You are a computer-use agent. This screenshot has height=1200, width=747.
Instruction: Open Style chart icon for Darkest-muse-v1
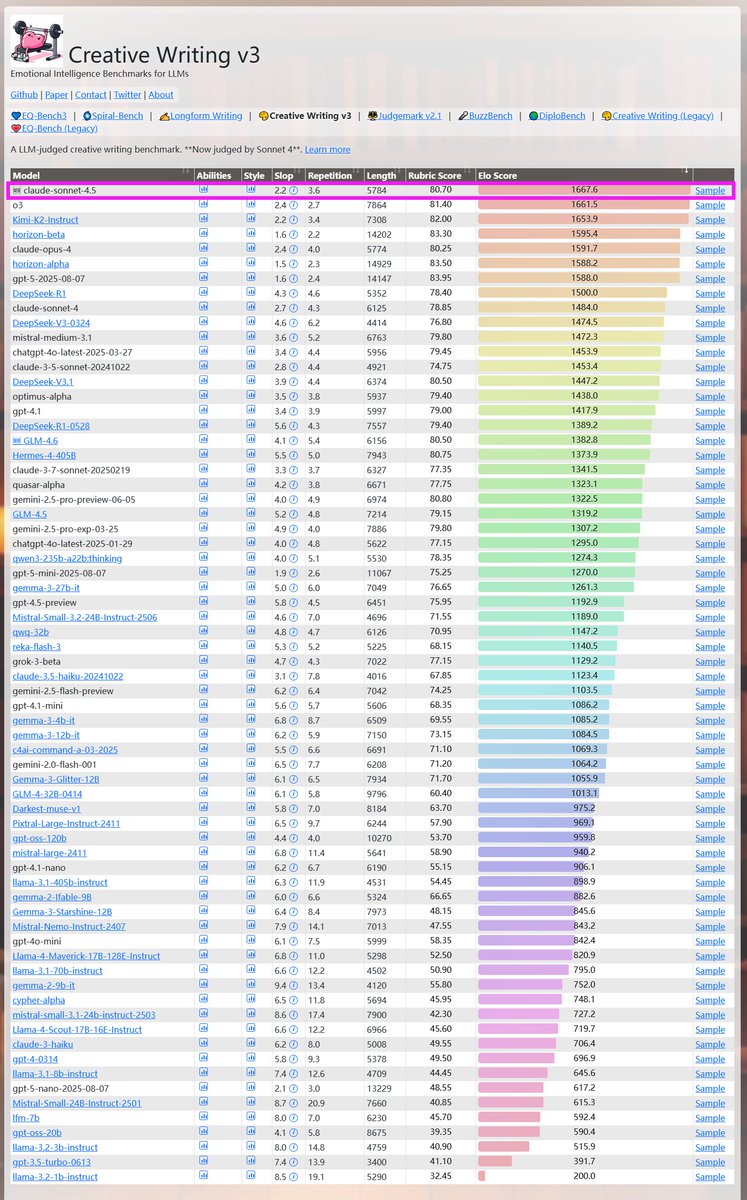[x=251, y=808]
